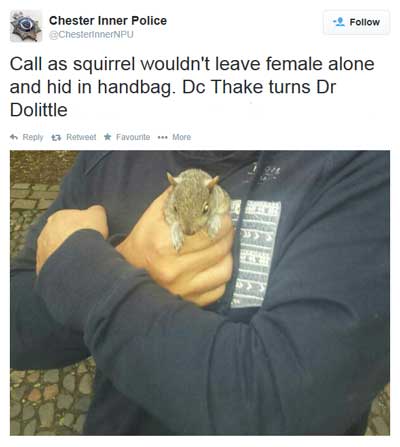Retweet the squirrel tweet
Viewport: 400px width, 447px height.
point(74,137)
